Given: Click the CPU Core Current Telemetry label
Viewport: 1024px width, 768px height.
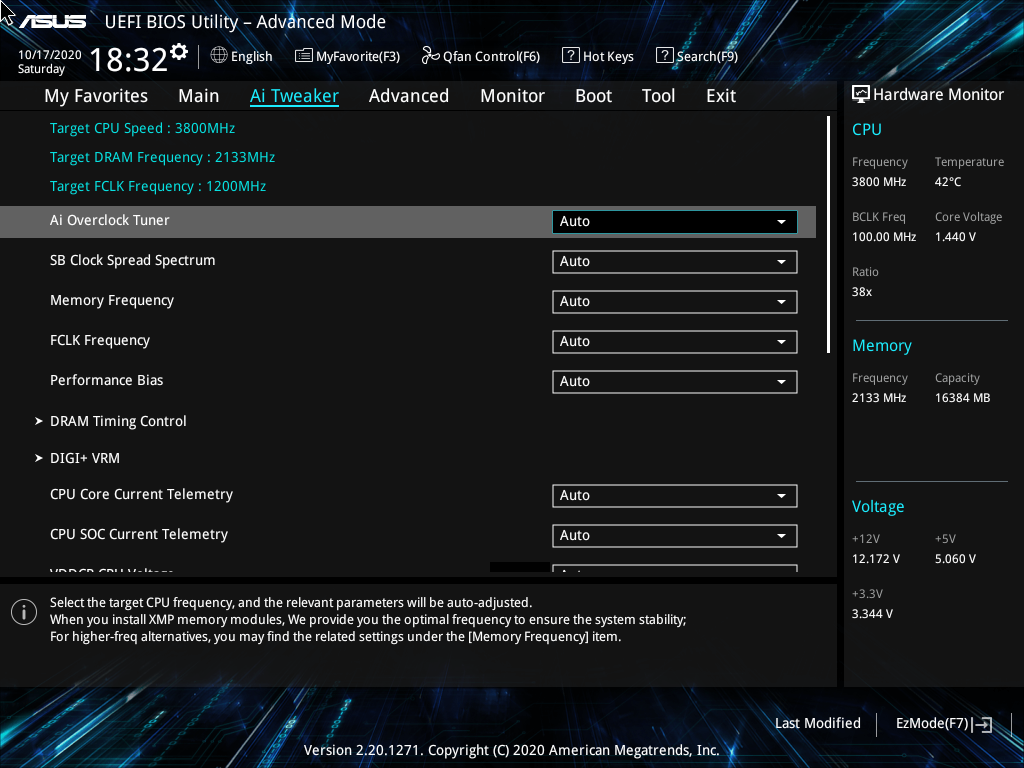Looking at the screenshot, I should pos(141,494).
